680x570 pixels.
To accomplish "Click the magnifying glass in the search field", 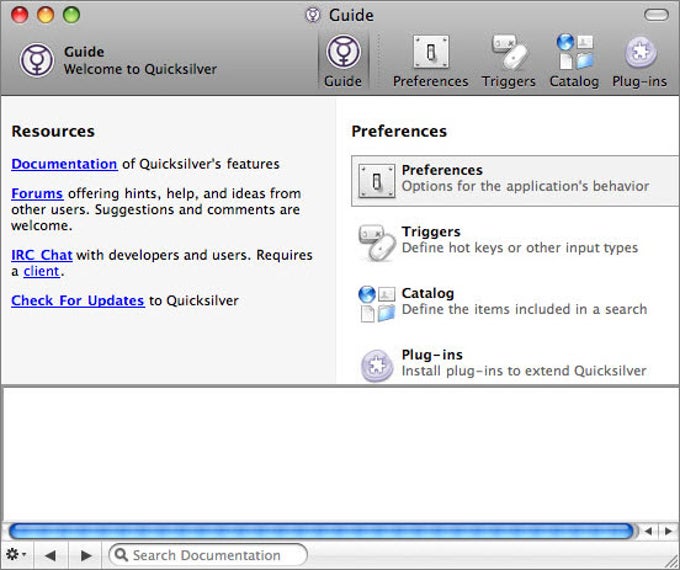I will pyautogui.click(x=121, y=554).
